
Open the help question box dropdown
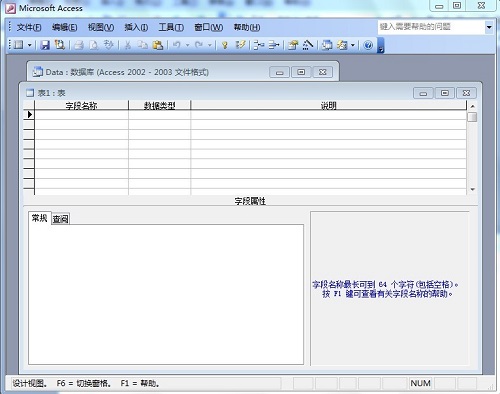click(489, 27)
